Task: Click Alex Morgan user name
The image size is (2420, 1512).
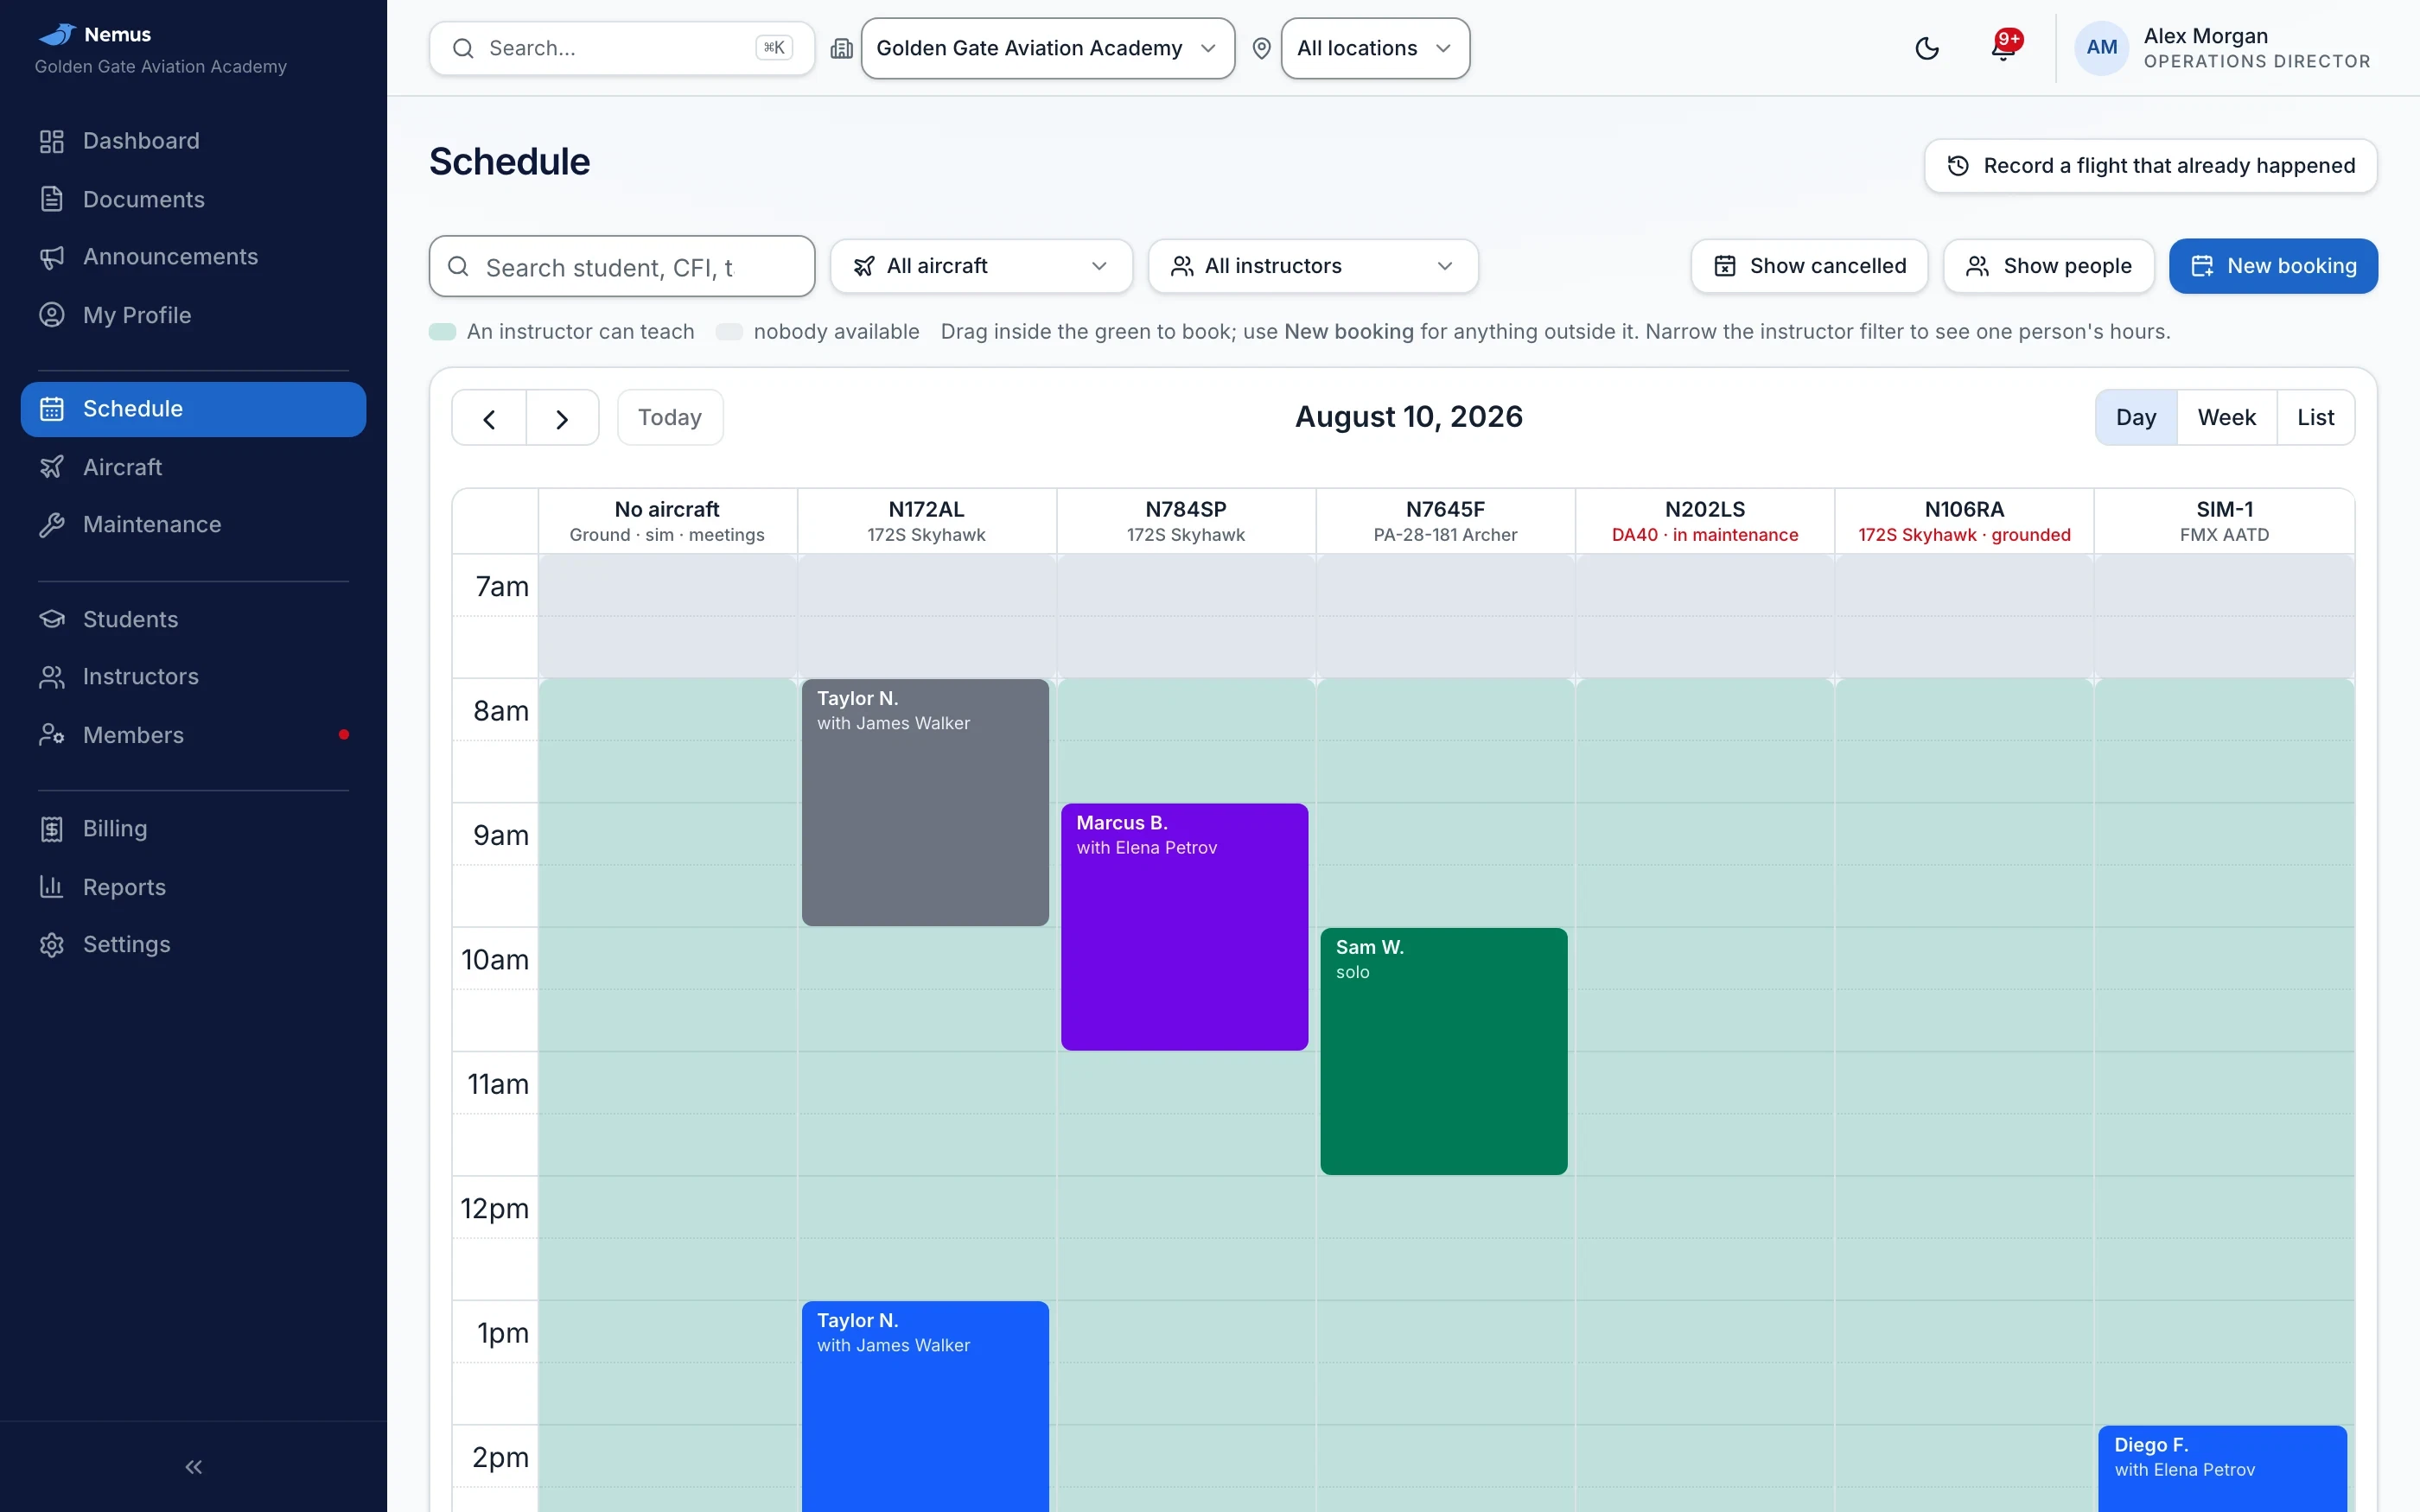Action: 2205,36
